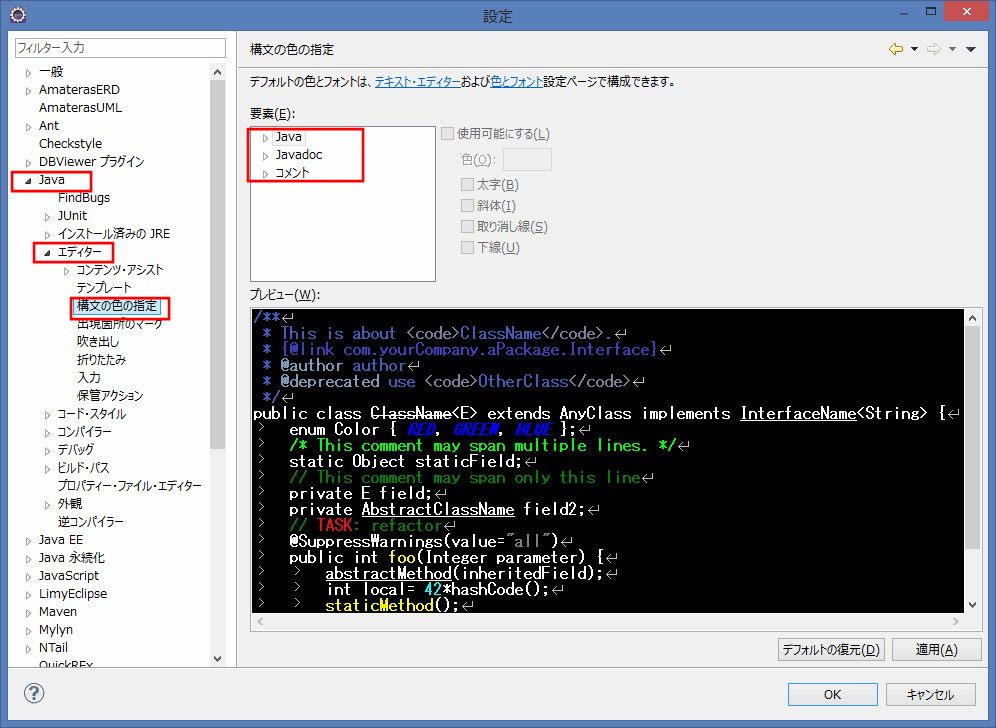Select NTail in the tree
The image size is (996, 728).
click(53, 648)
